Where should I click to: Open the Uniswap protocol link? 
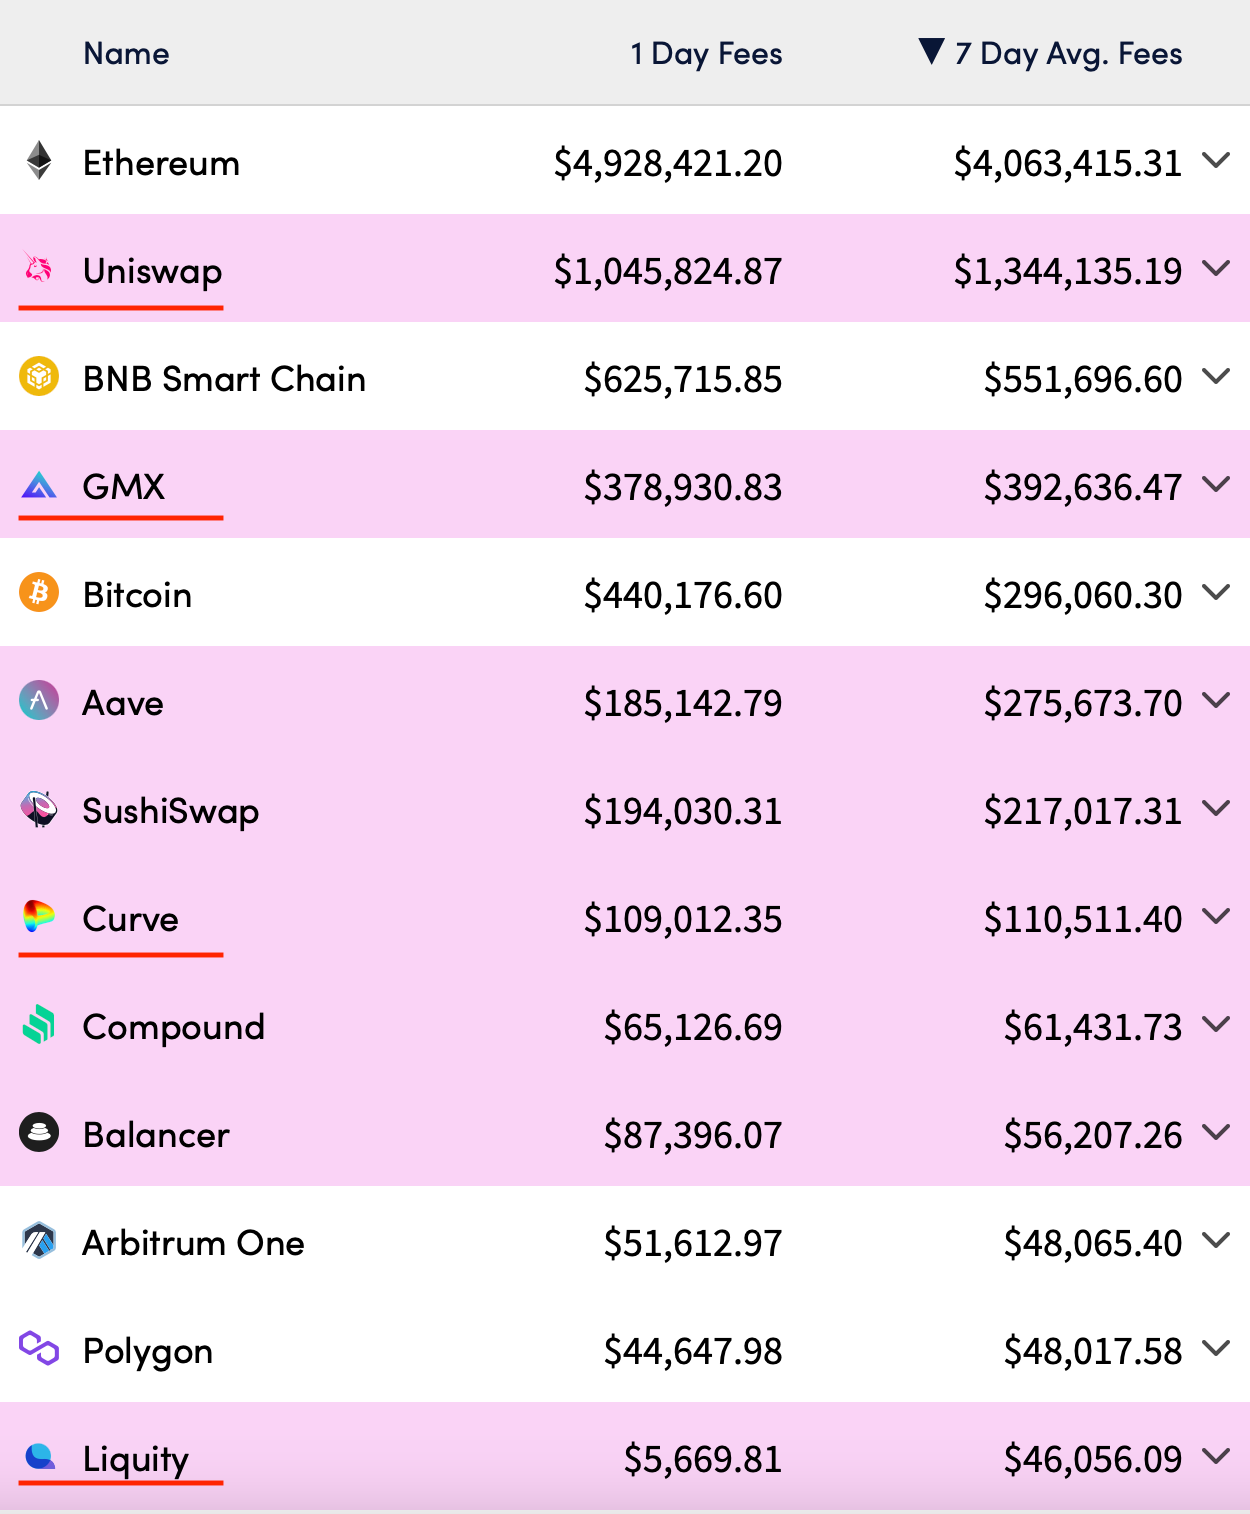coord(150,270)
